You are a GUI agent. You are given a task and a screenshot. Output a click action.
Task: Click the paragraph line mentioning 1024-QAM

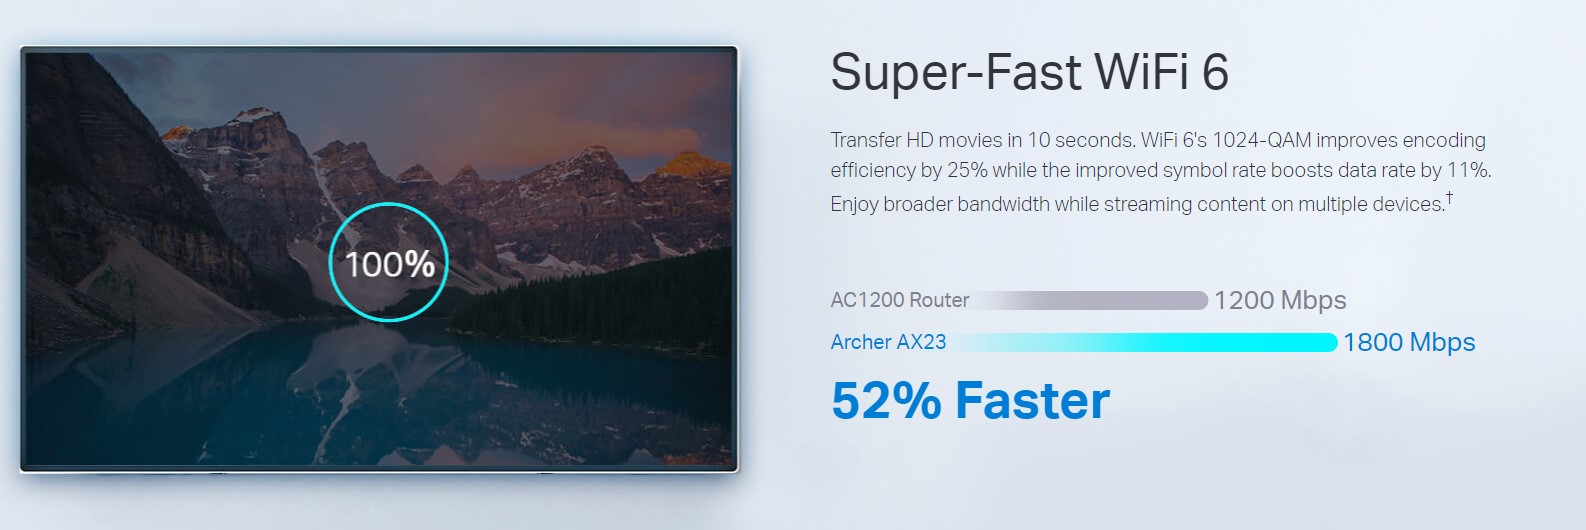pos(1158,140)
